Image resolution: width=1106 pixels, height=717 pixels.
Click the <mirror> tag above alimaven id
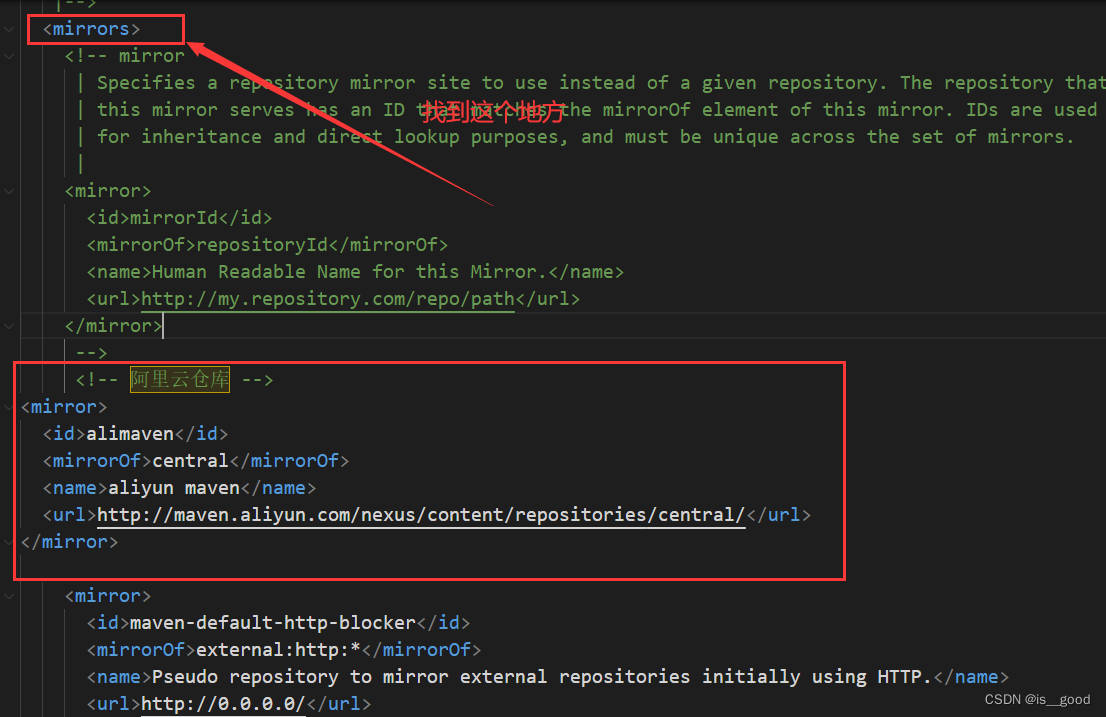[64, 407]
